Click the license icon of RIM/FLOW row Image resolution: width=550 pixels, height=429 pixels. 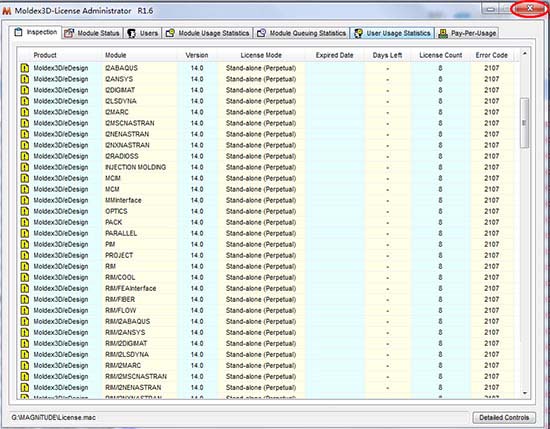pos(25,310)
